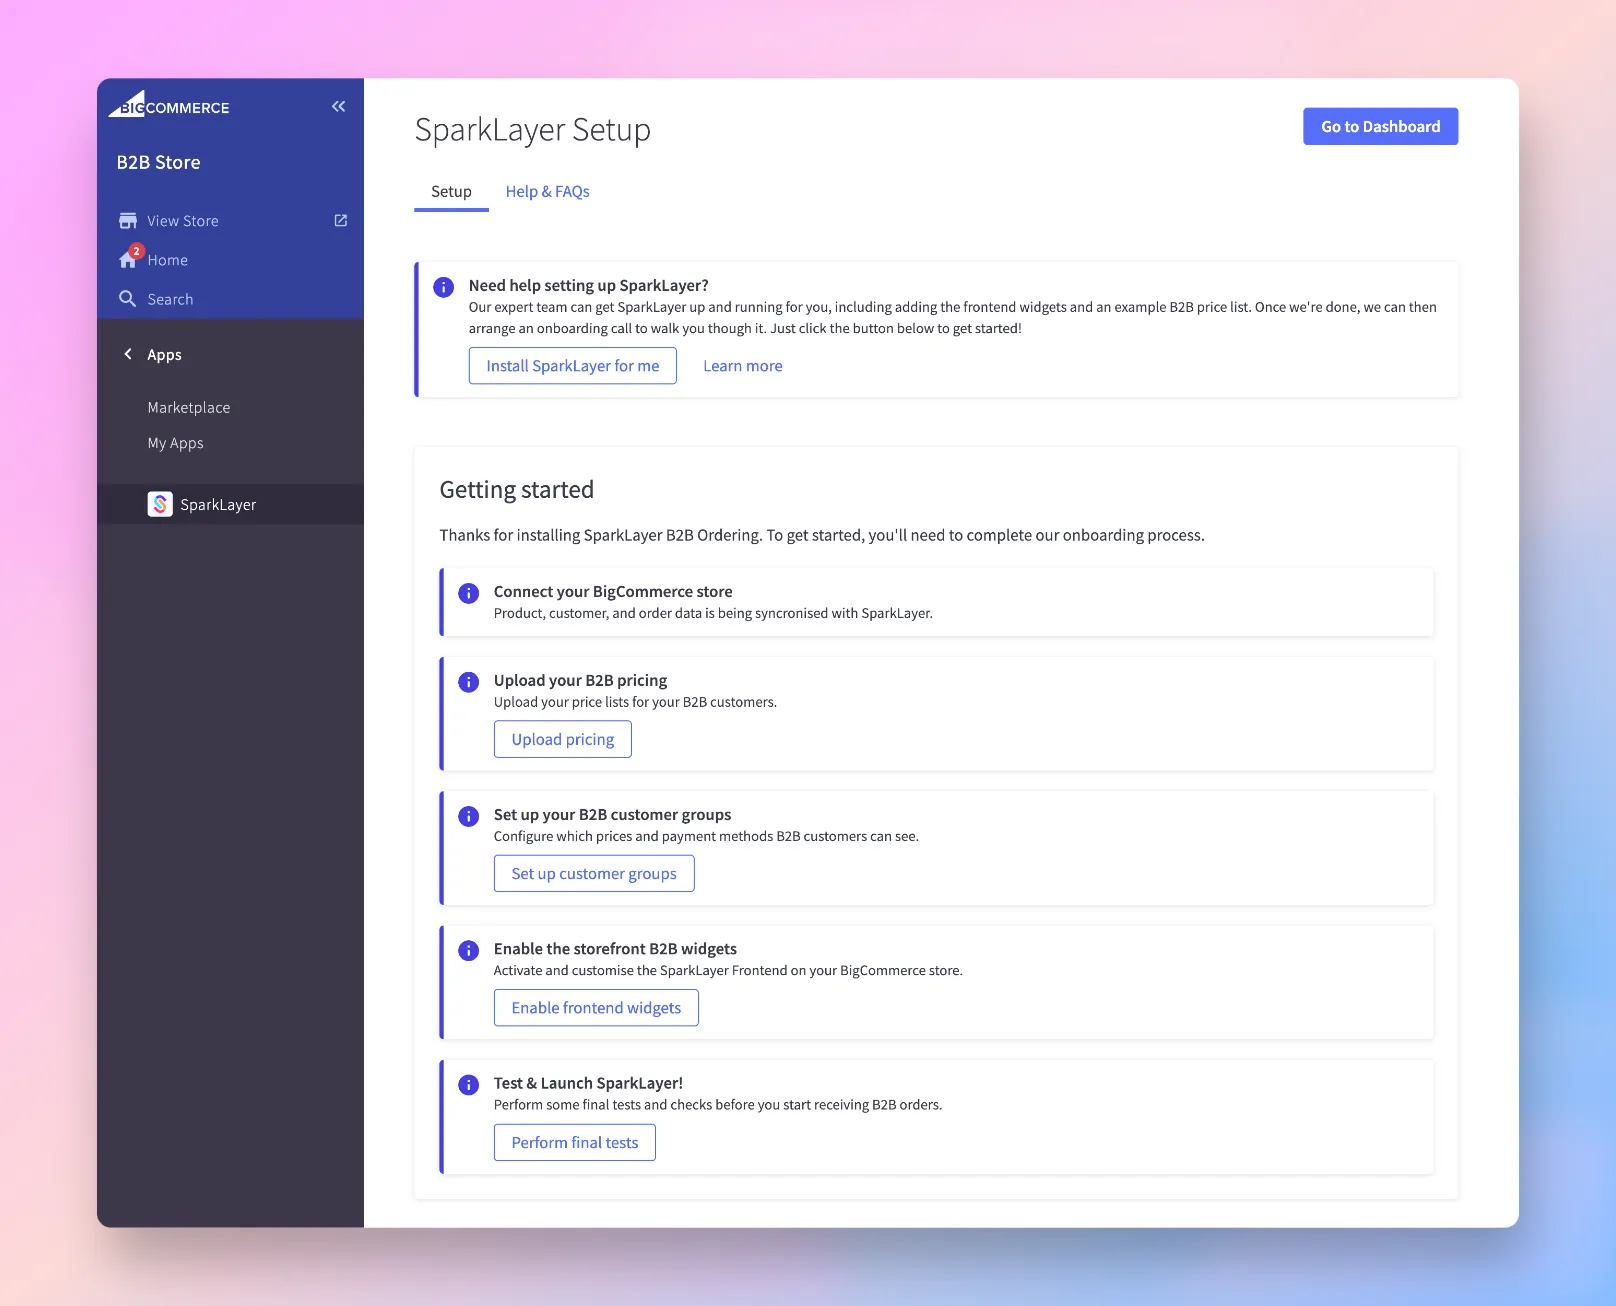
Task: Click the info icon beside Test & Launch SparkLayer
Action: (468, 1084)
